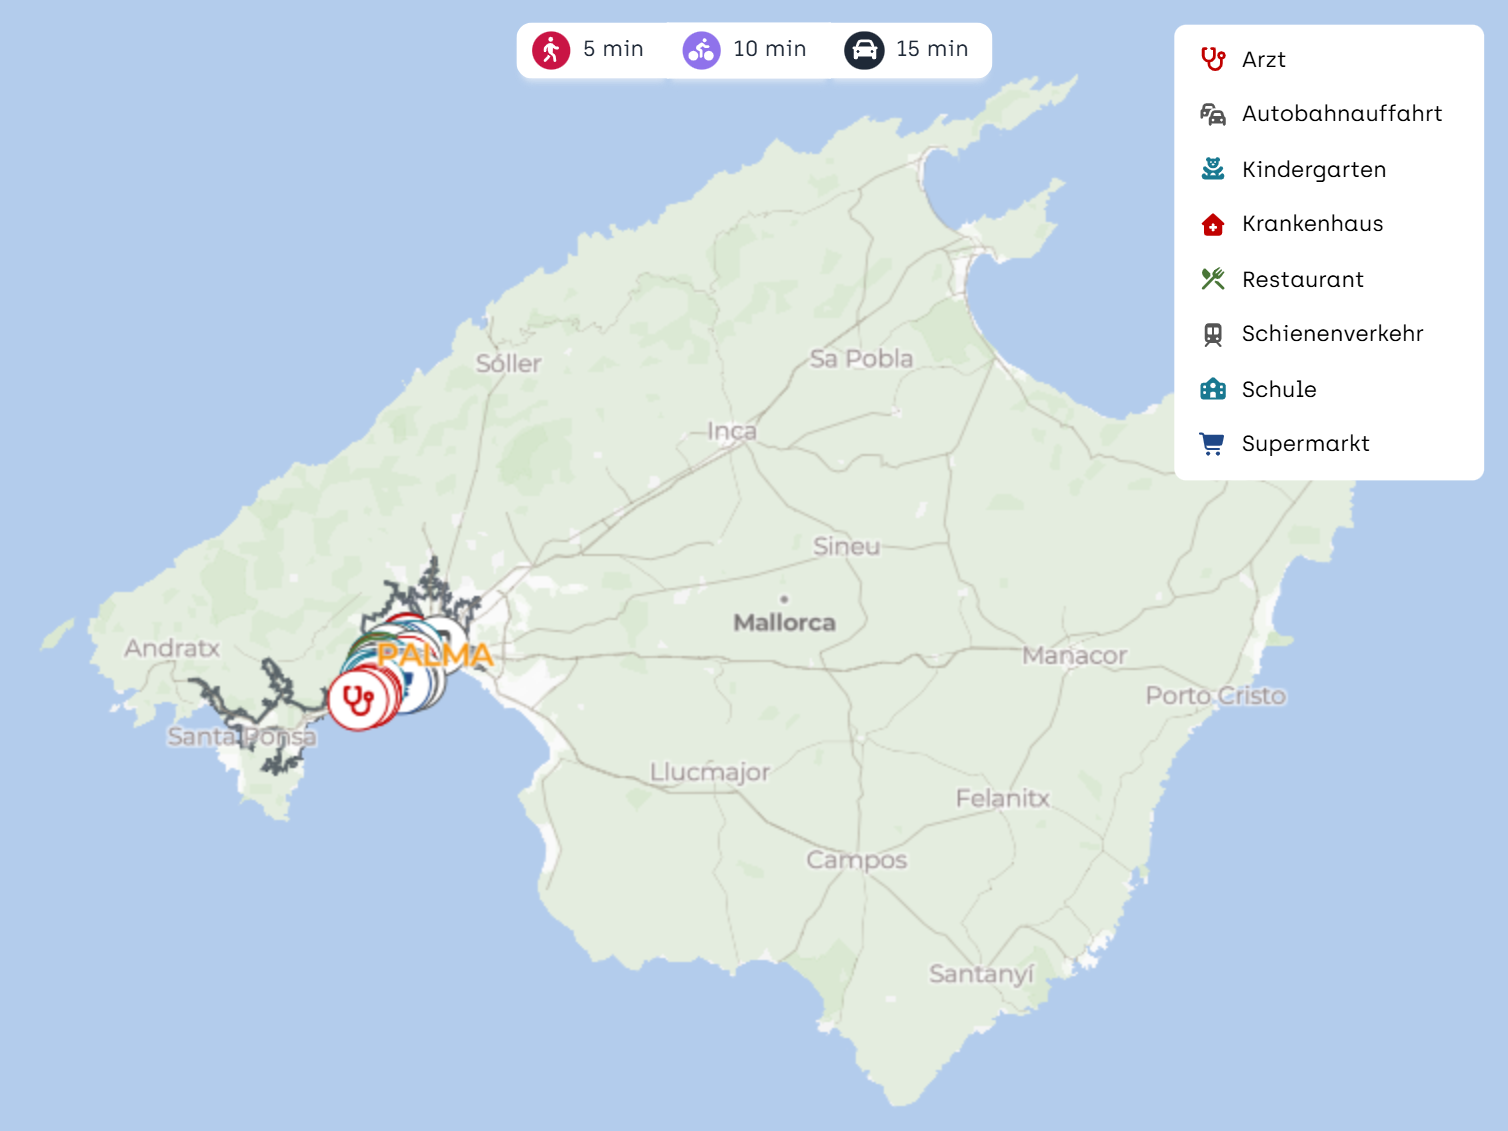This screenshot has height=1131, width=1508.
Task: Click the Arzt stethoscope legend icon
Action: pos(1213,60)
